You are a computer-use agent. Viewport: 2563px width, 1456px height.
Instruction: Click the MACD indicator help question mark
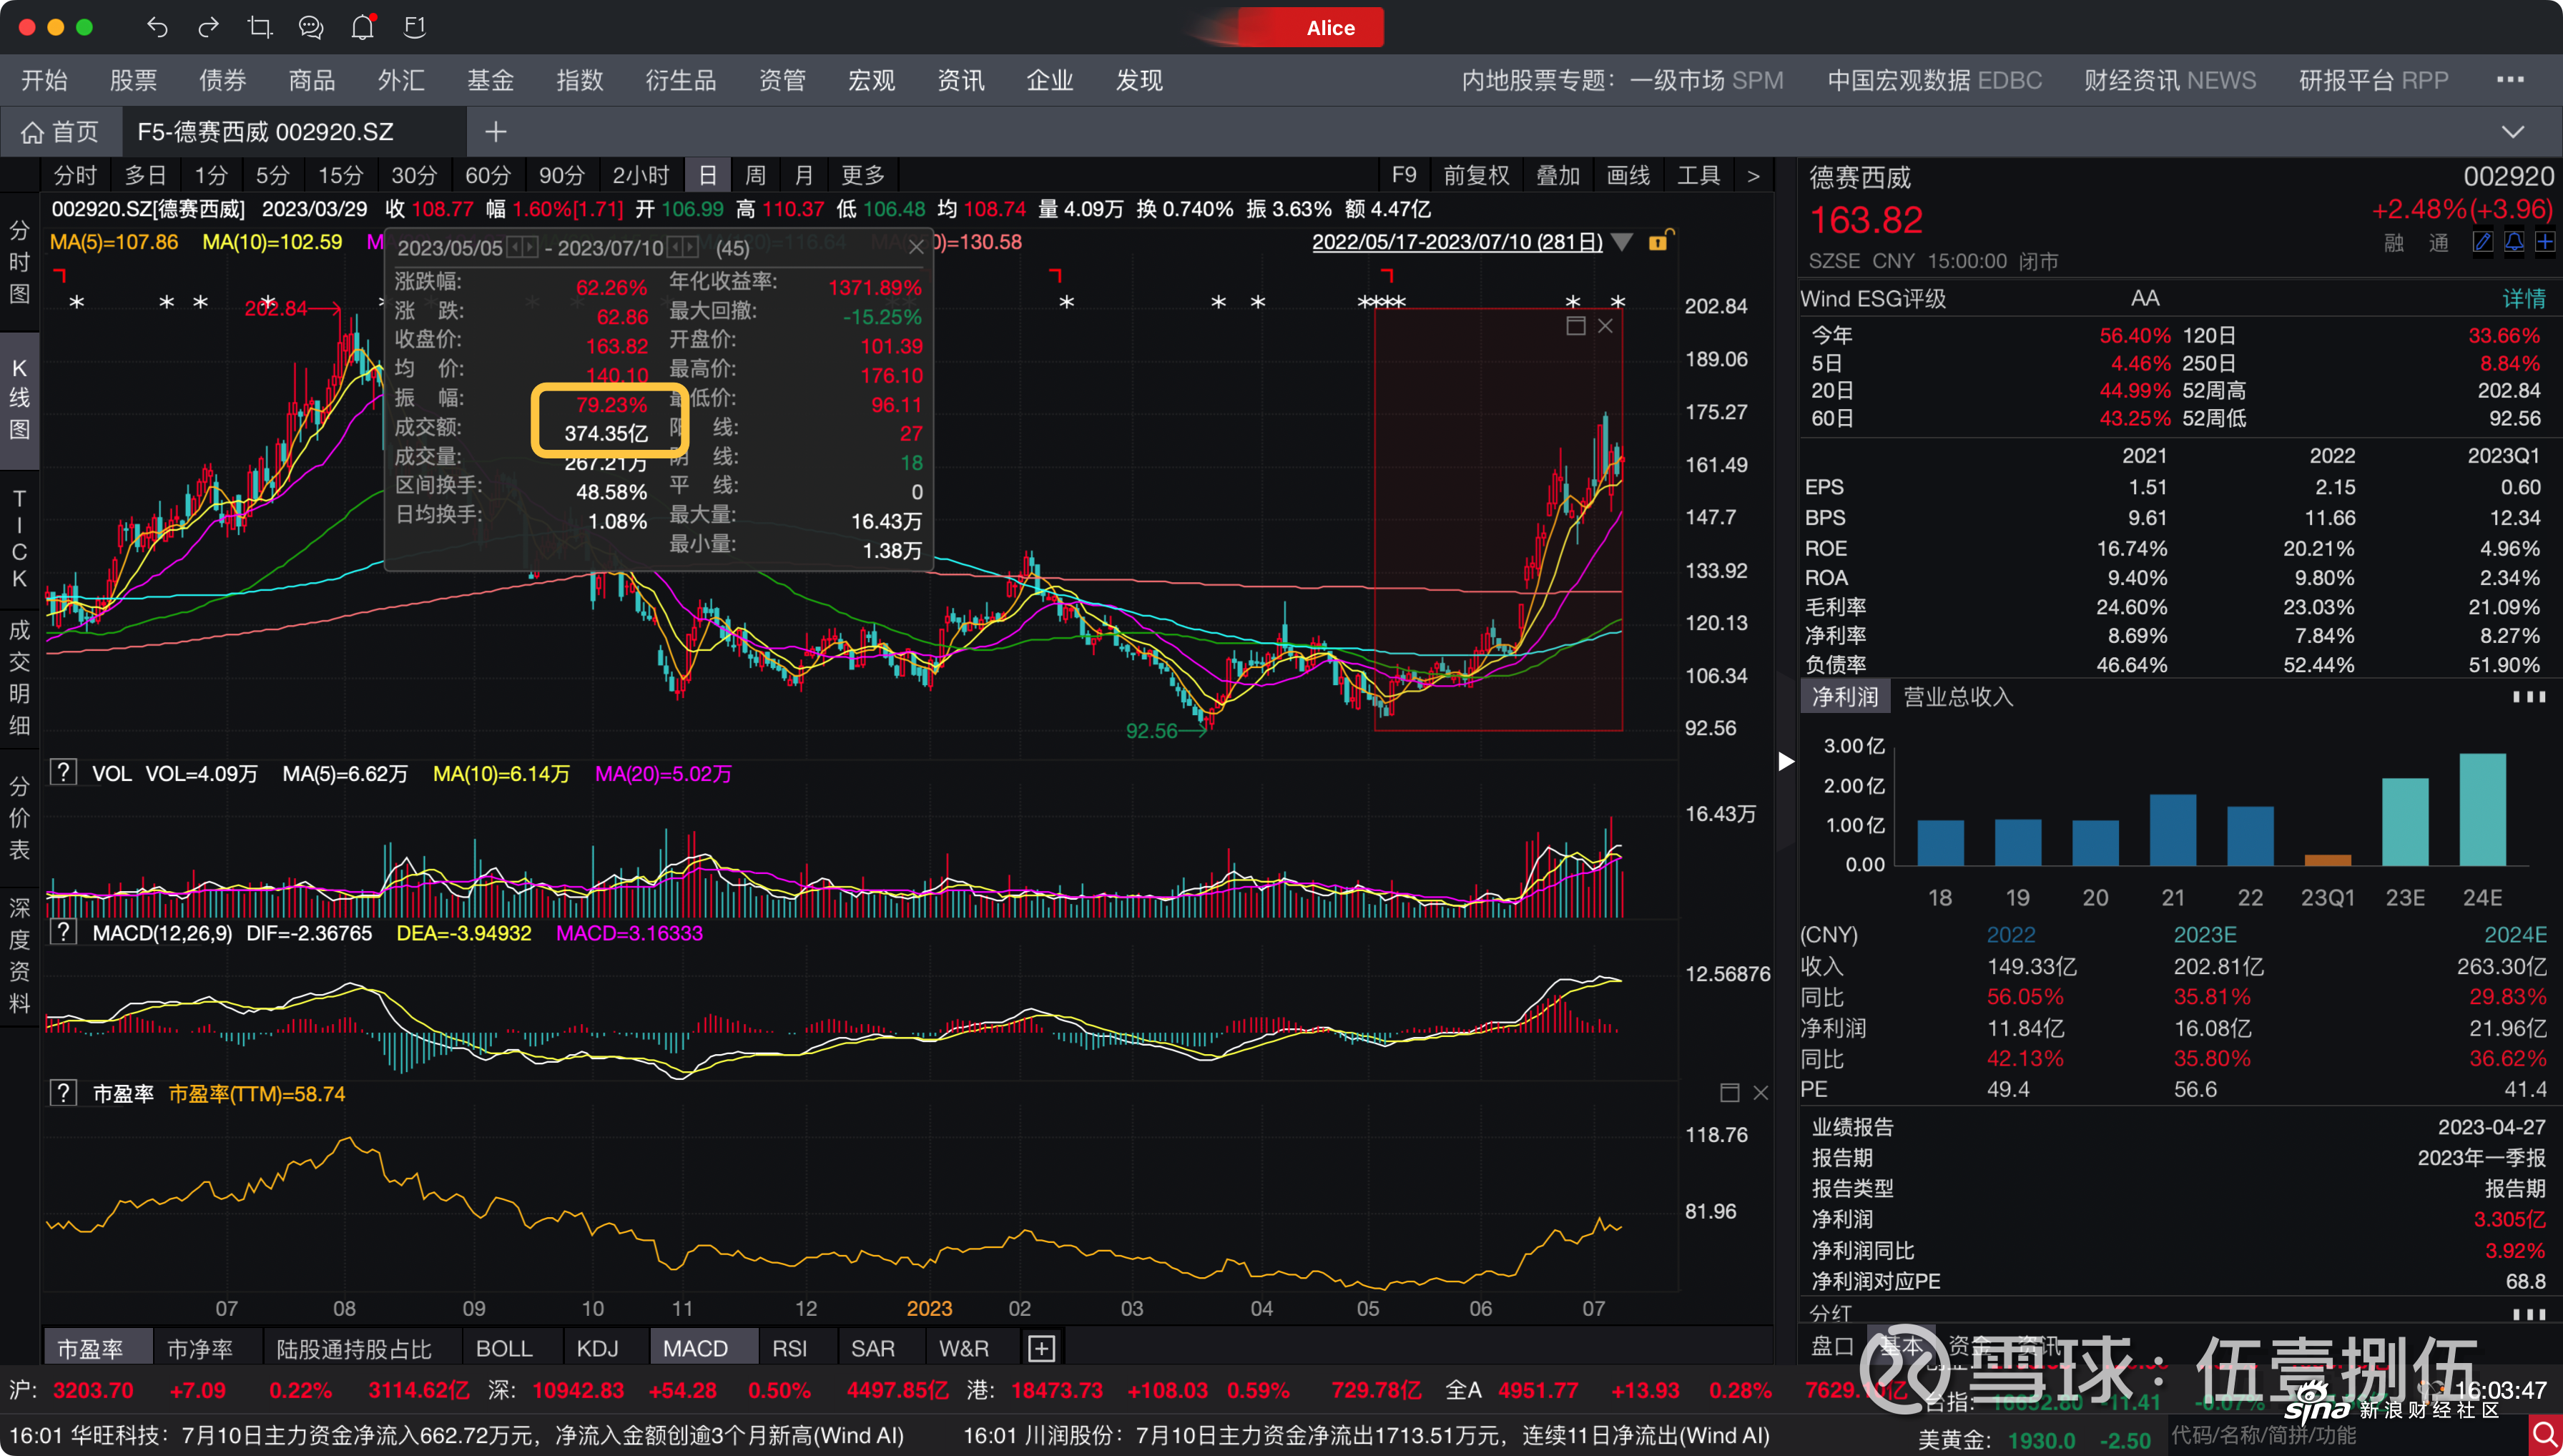coord(64,933)
